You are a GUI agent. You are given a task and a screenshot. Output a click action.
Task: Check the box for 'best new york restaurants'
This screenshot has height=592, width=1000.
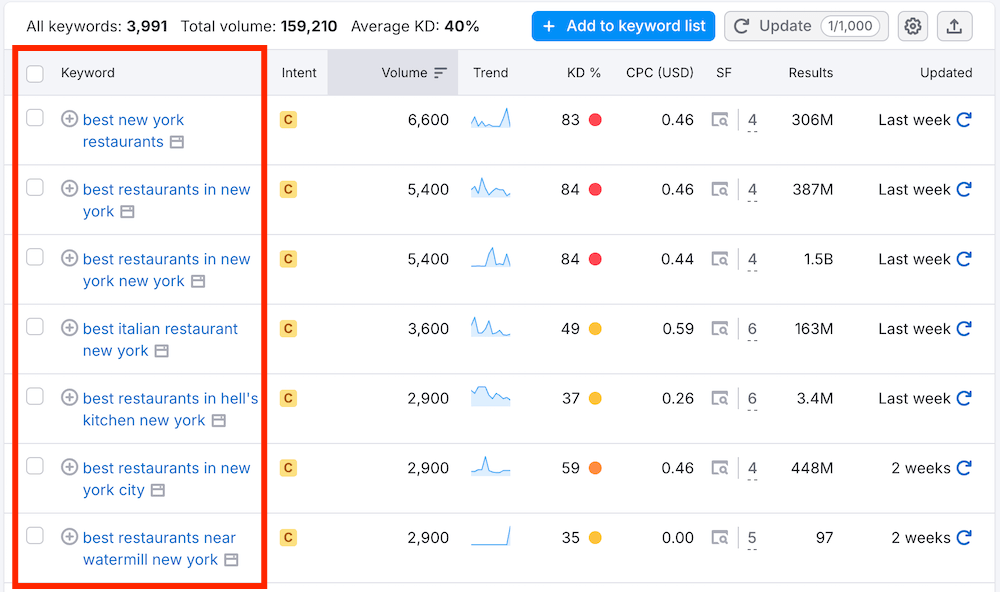35,119
